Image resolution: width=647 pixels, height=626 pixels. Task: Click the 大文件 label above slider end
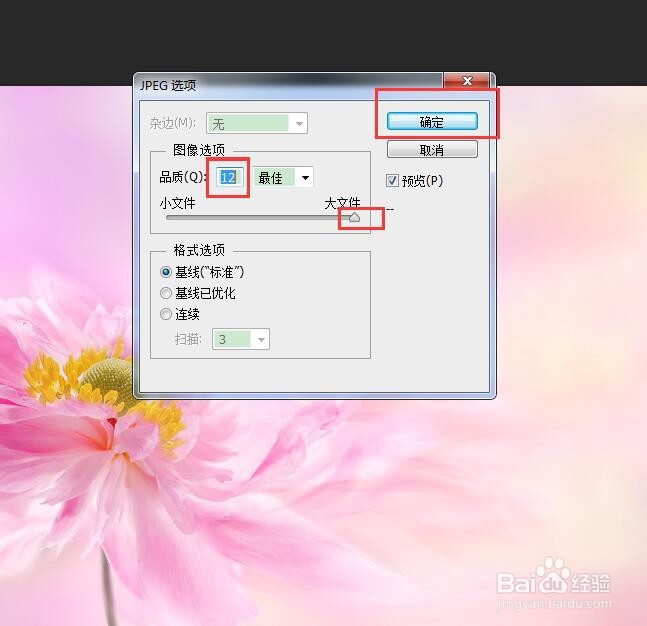(x=342, y=203)
